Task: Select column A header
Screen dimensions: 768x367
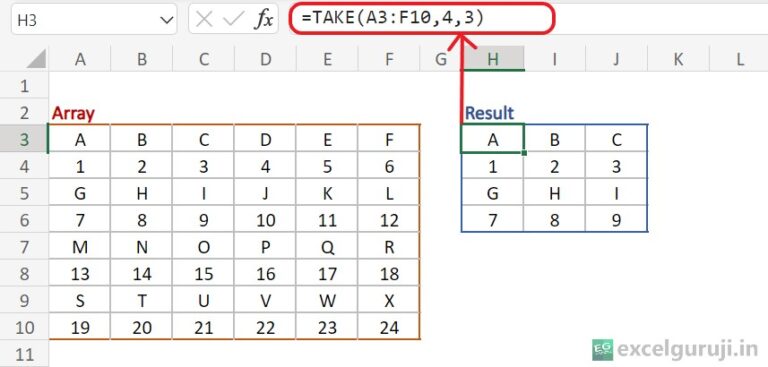Action: tap(80, 59)
